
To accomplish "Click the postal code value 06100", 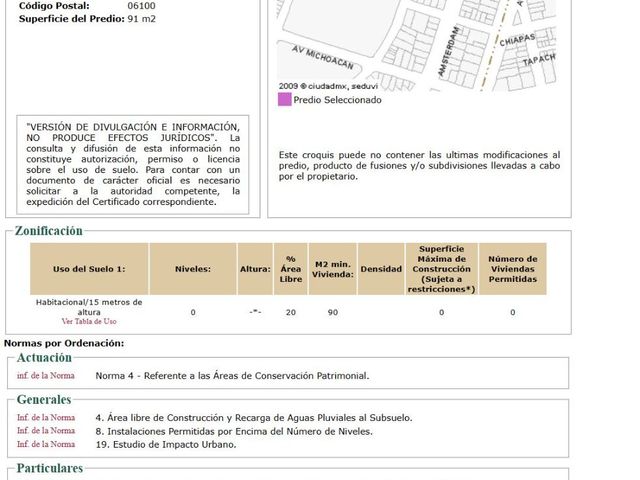I will (141, 6).
